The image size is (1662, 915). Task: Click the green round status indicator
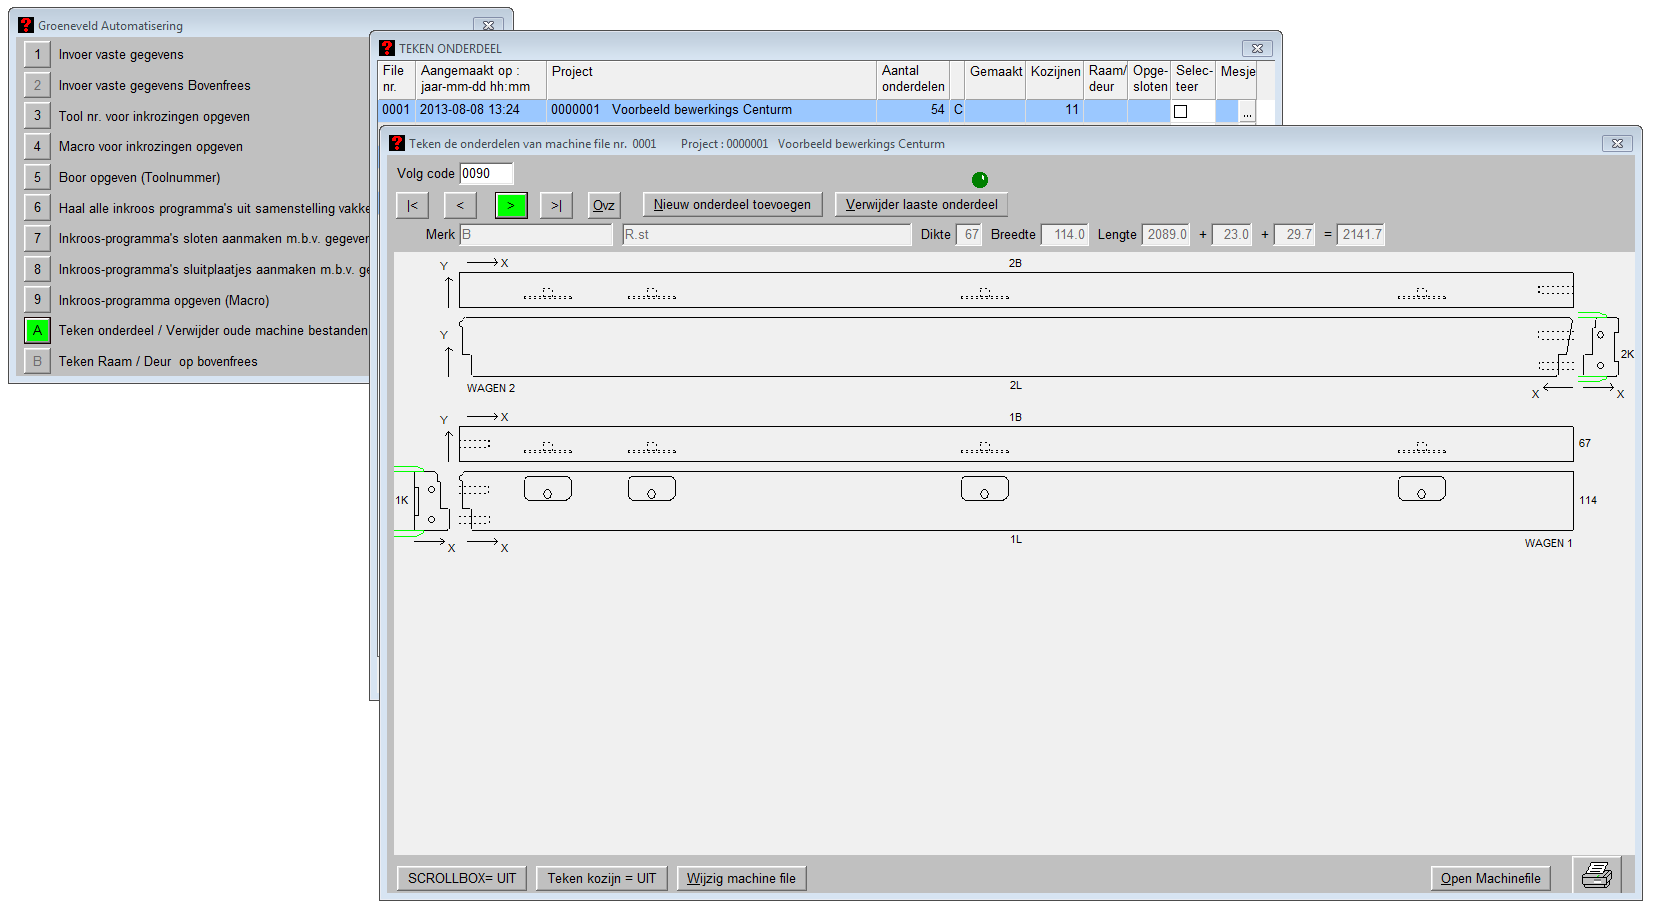(x=980, y=180)
